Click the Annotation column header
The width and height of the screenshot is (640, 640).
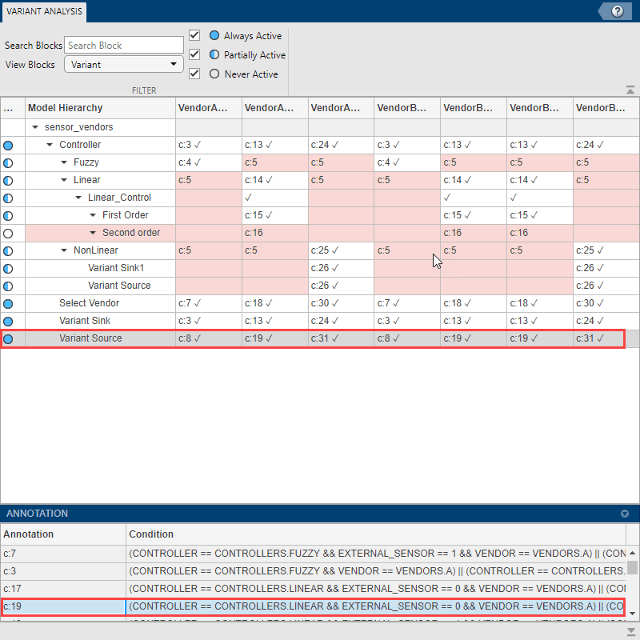click(x=63, y=534)
